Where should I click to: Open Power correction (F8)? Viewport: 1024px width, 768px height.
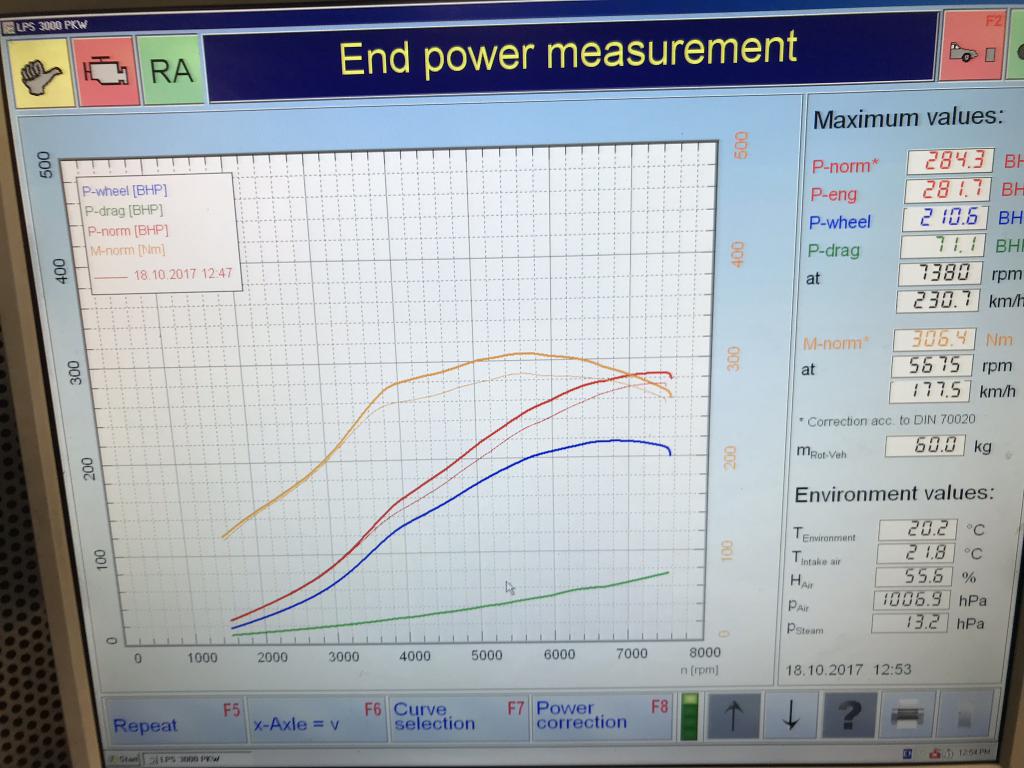point(601,717)
